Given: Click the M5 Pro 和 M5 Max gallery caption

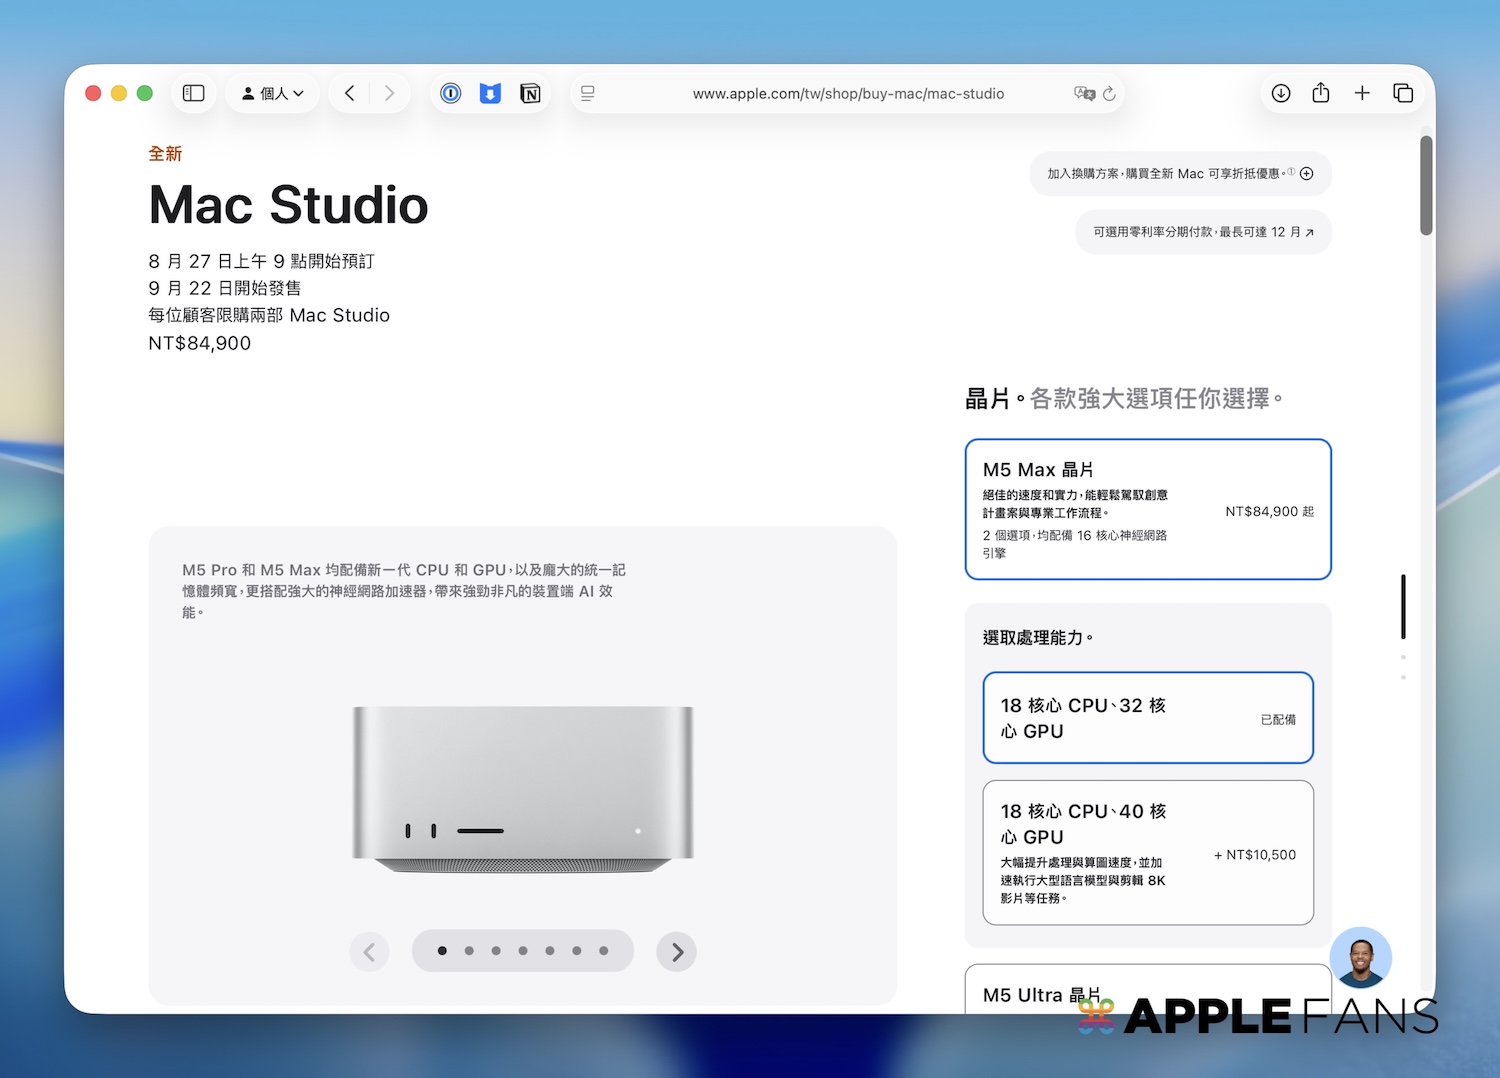Looking at the screenshot, I should pos(404,591).
